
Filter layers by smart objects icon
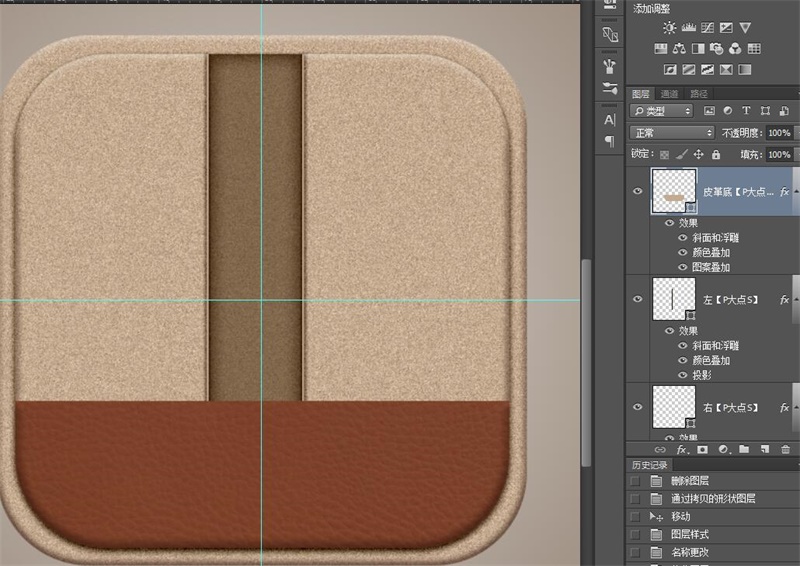(784, 111)
